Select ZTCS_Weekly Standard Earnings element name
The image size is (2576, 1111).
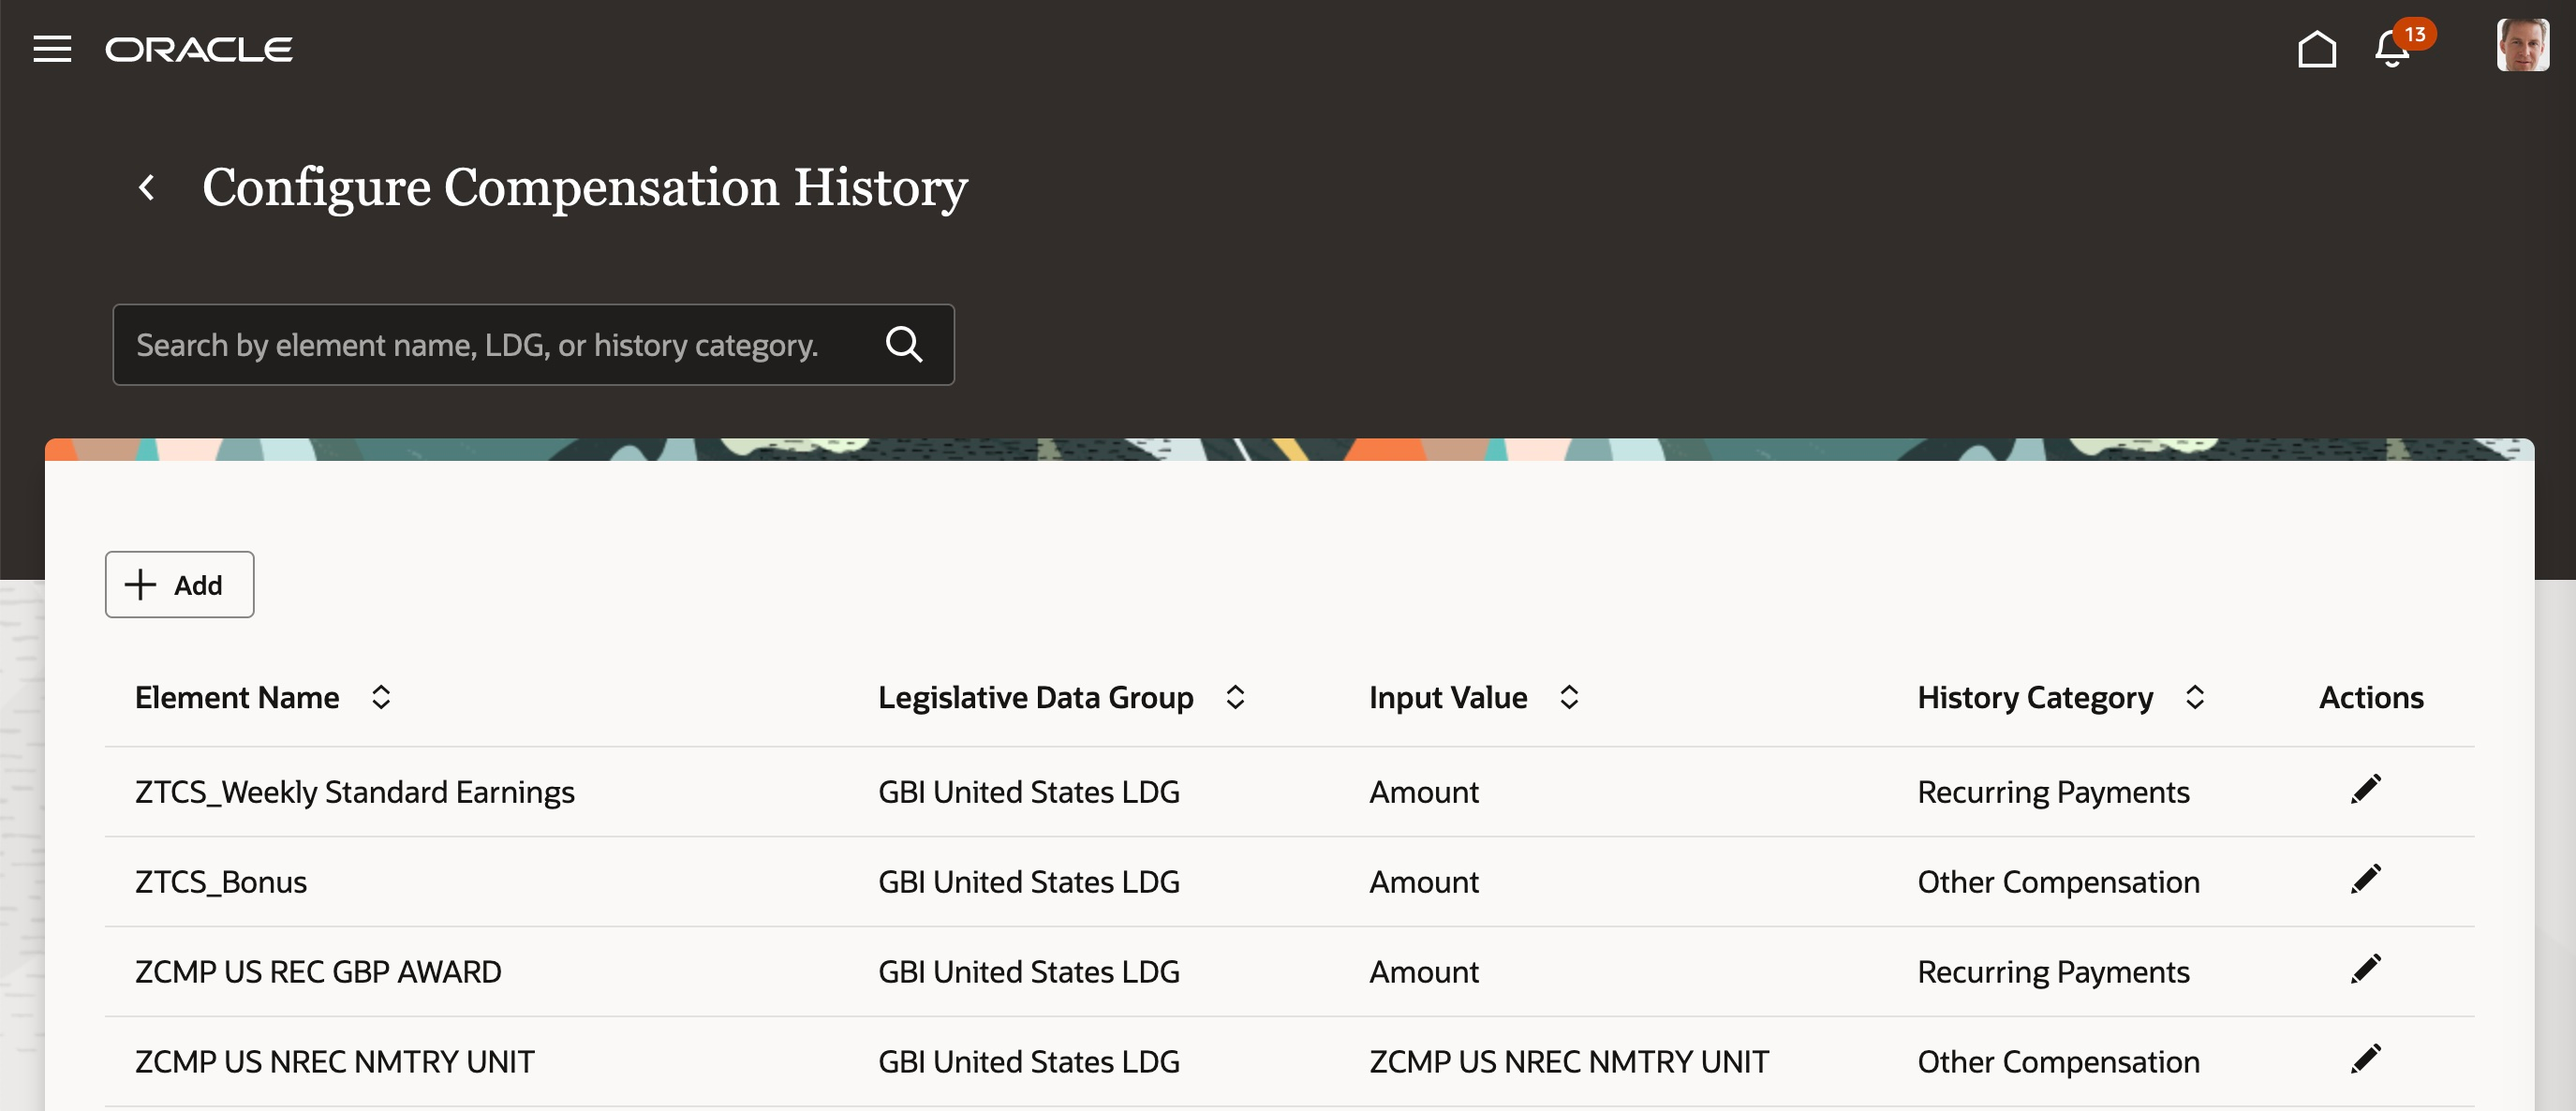click(355, 792)
